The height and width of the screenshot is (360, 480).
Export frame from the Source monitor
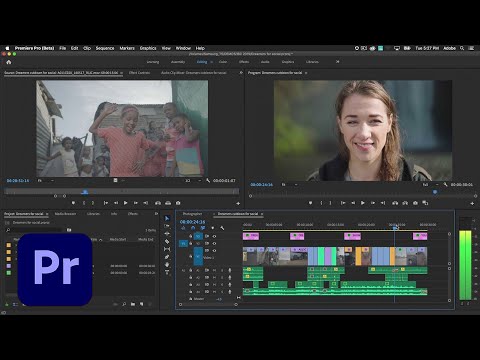point(178,203)
